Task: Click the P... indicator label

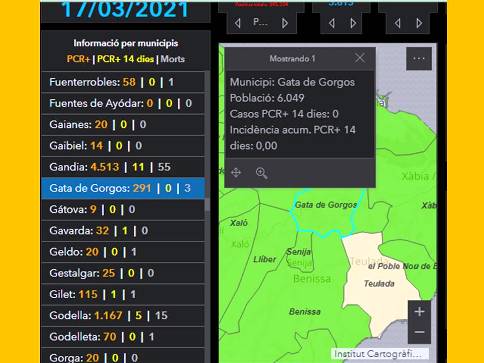Action: click(x=260, y=22)
